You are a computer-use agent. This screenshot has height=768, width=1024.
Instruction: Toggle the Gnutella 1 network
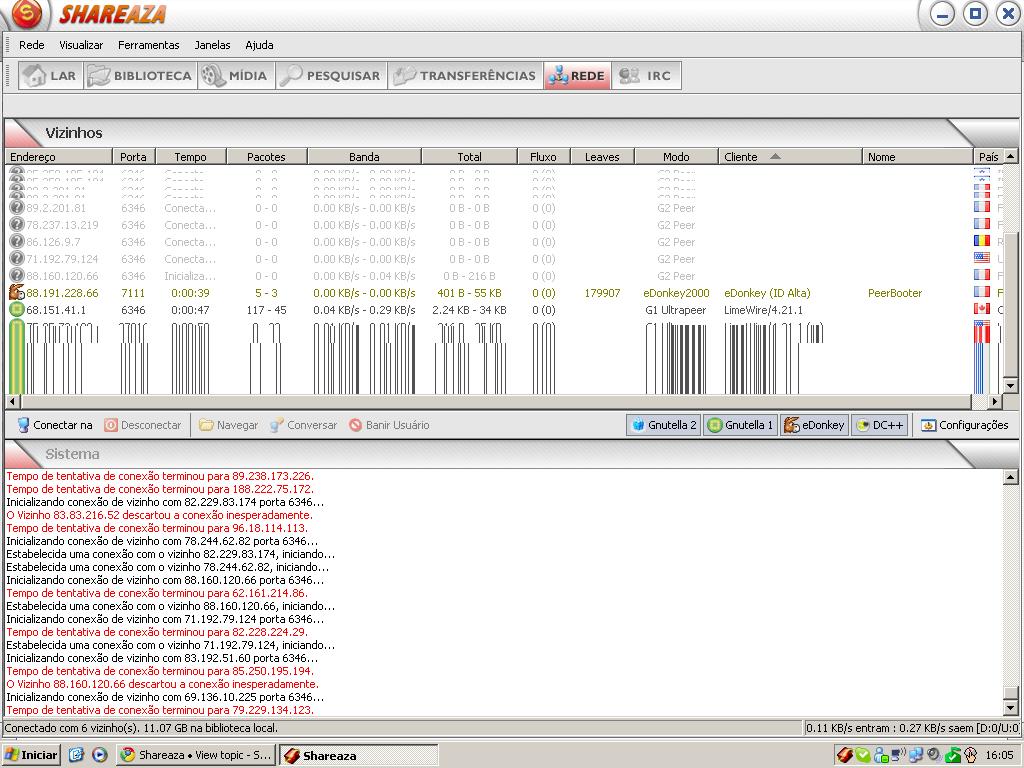(x=740, y=425)
